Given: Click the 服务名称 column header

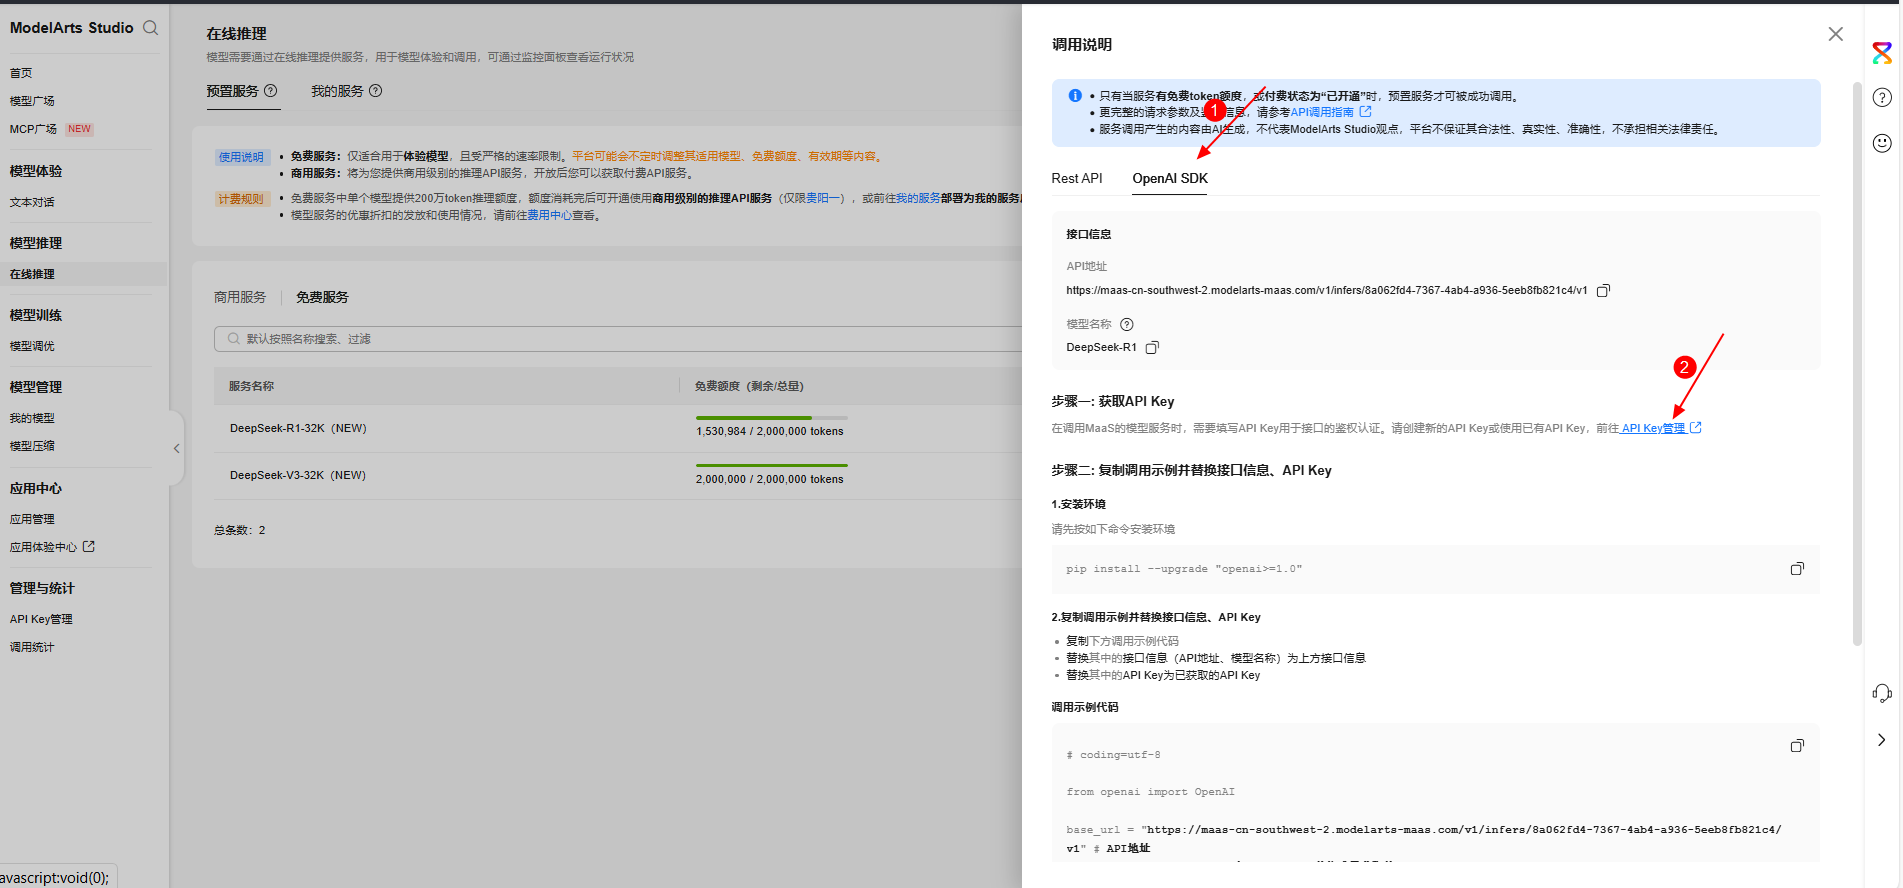Looking at the screenshot, I should pos(251,386).
